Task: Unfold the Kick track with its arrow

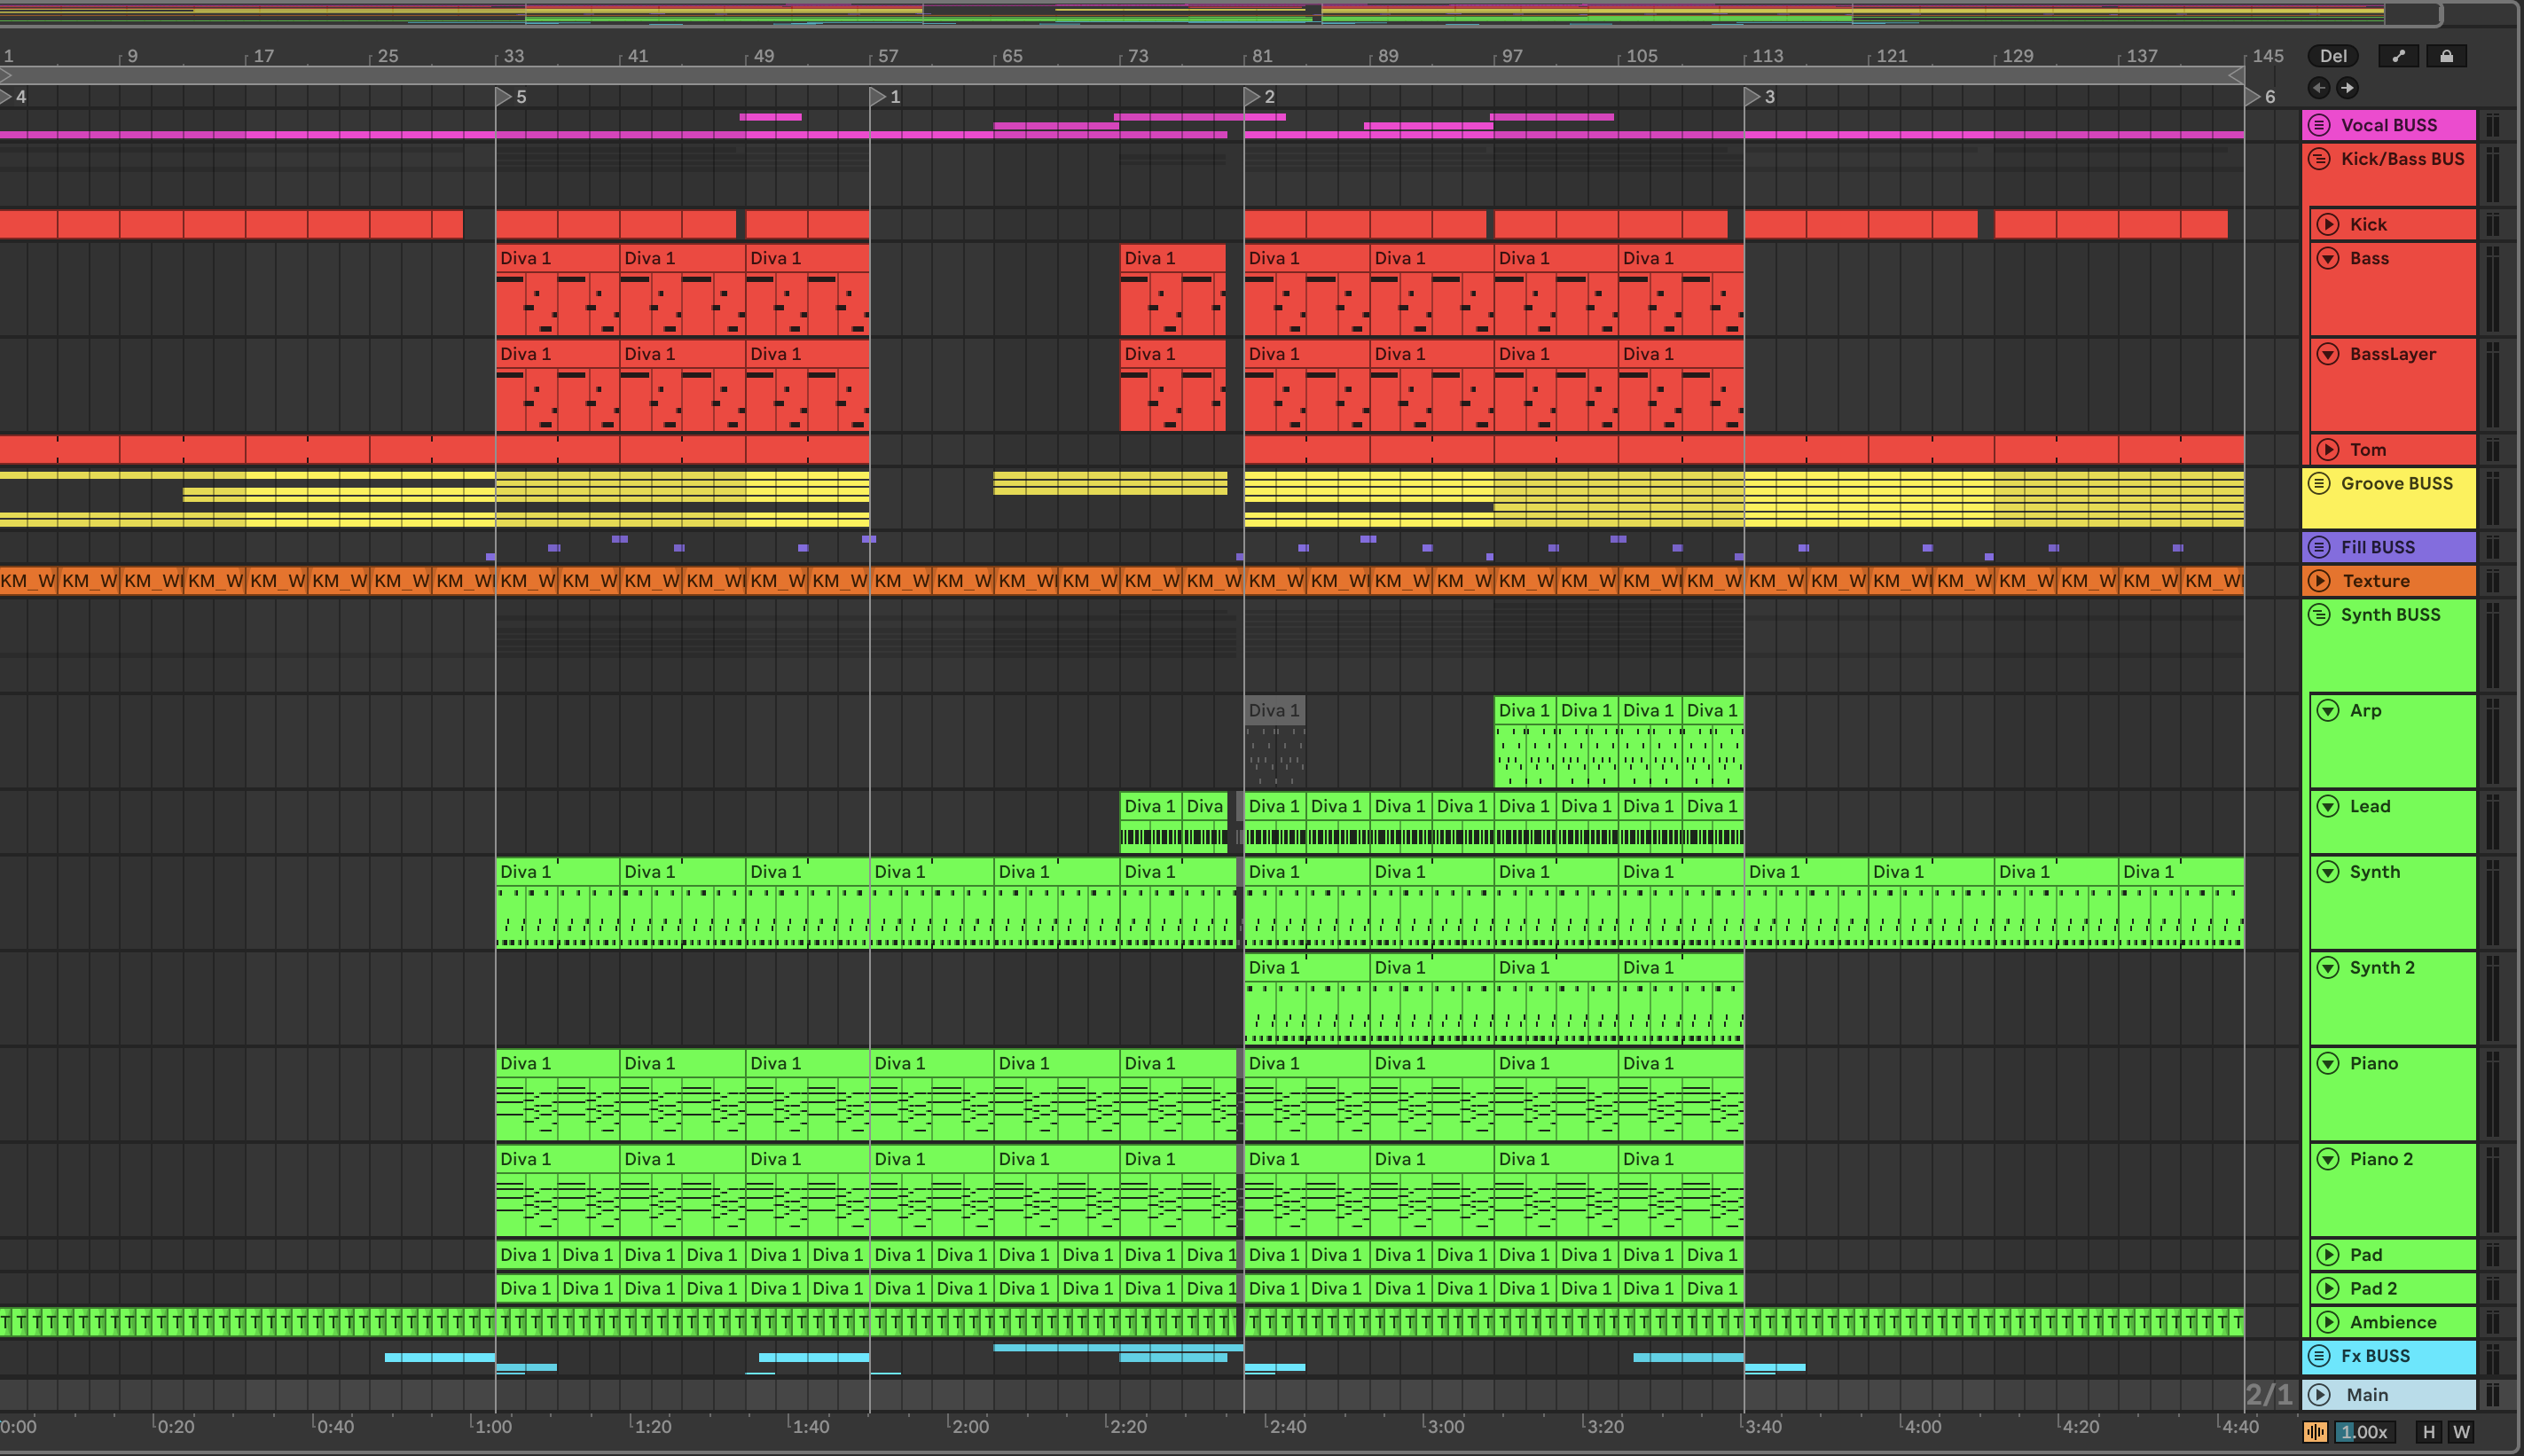Action: (x=2328, y=224)
